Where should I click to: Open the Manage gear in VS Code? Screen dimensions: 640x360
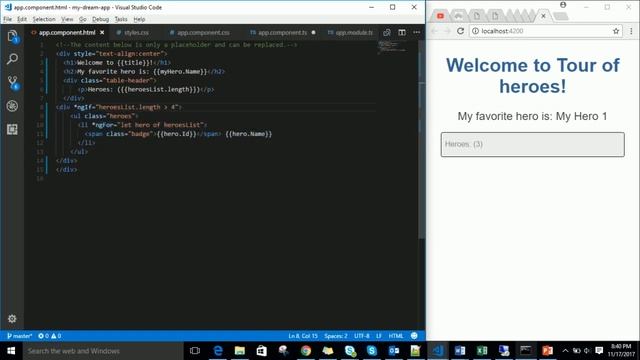[12, 319]
